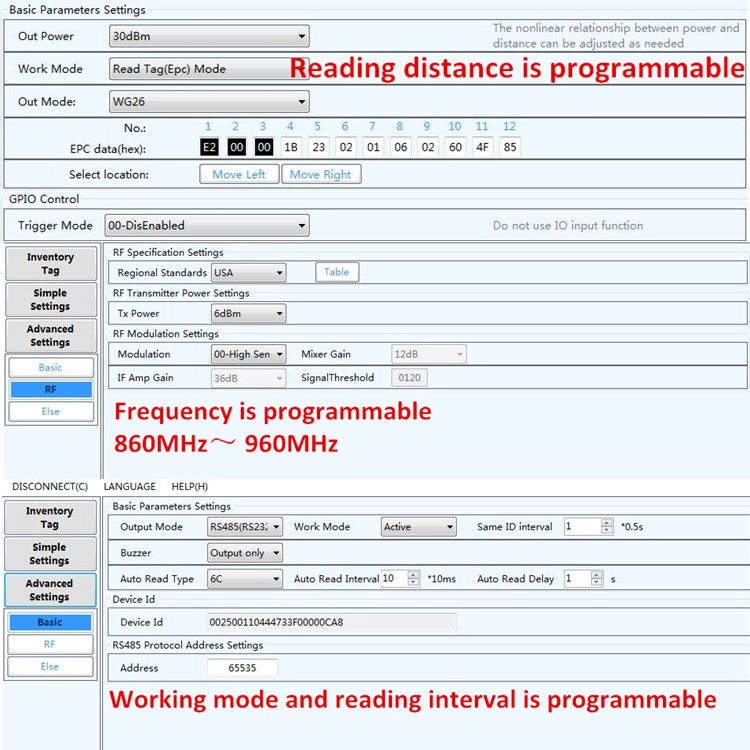Open the Out Power dropdown showing 30dBm
750x750 pixels.
click(x=209, y=36)
